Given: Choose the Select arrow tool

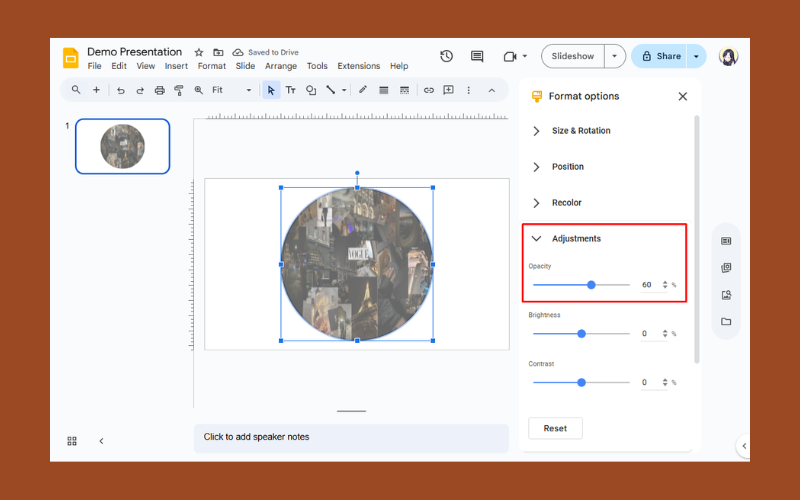Looking at the screenshot, I should coord(271,90).
